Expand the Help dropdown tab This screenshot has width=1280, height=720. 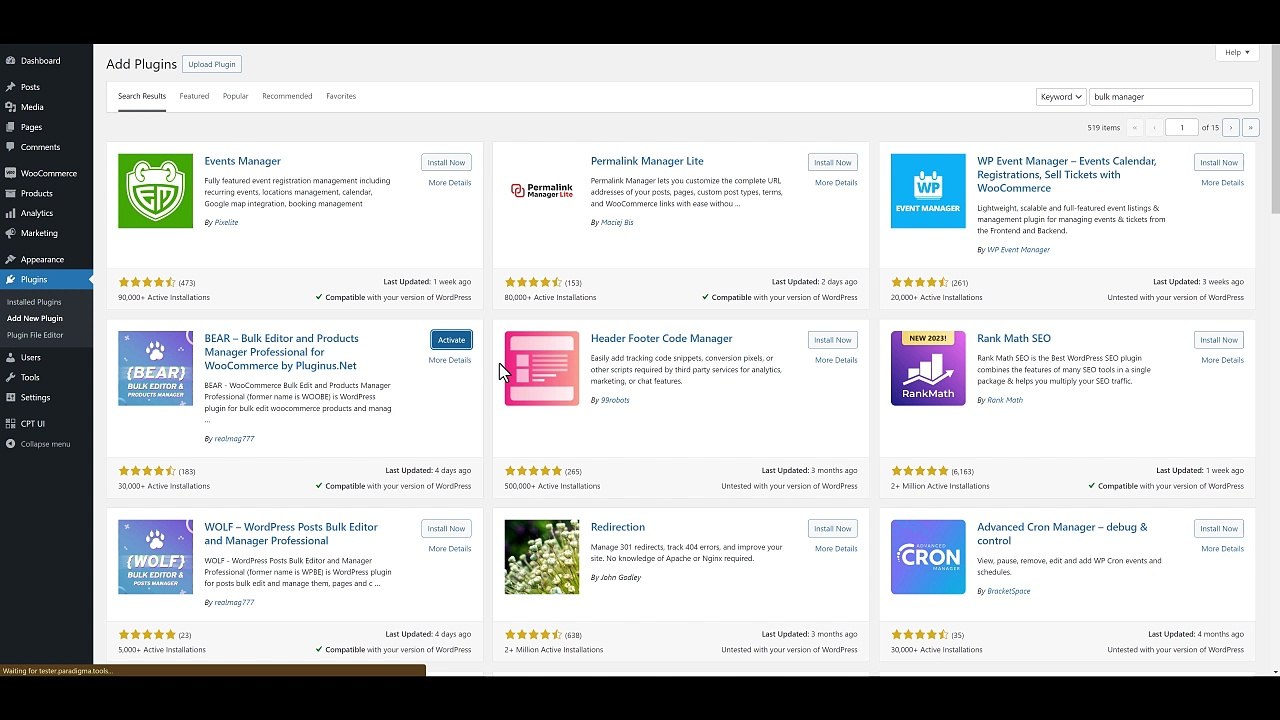[x=1238, y=52]
